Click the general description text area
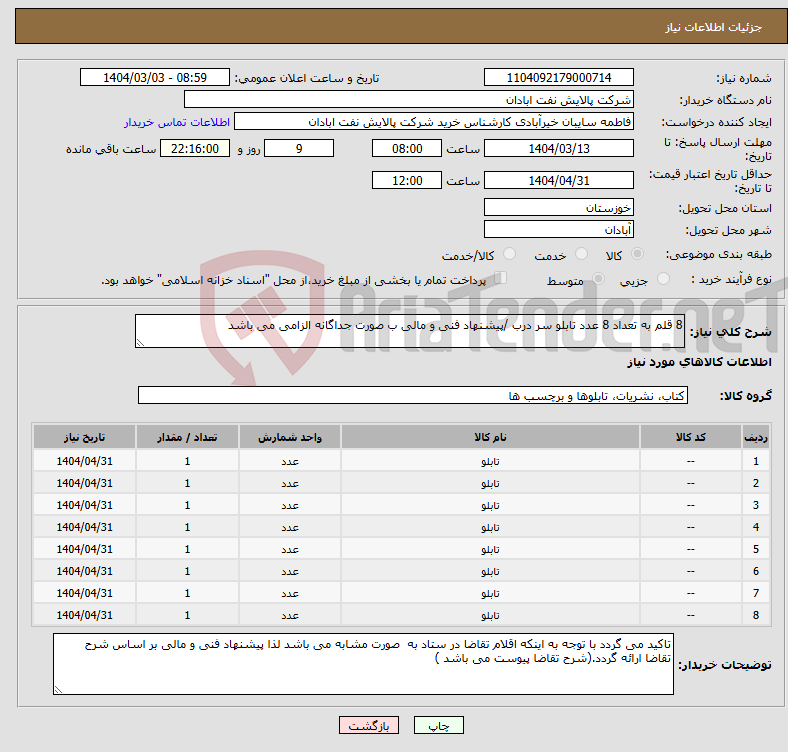This screenshot has width=788, height=752. 410,331
